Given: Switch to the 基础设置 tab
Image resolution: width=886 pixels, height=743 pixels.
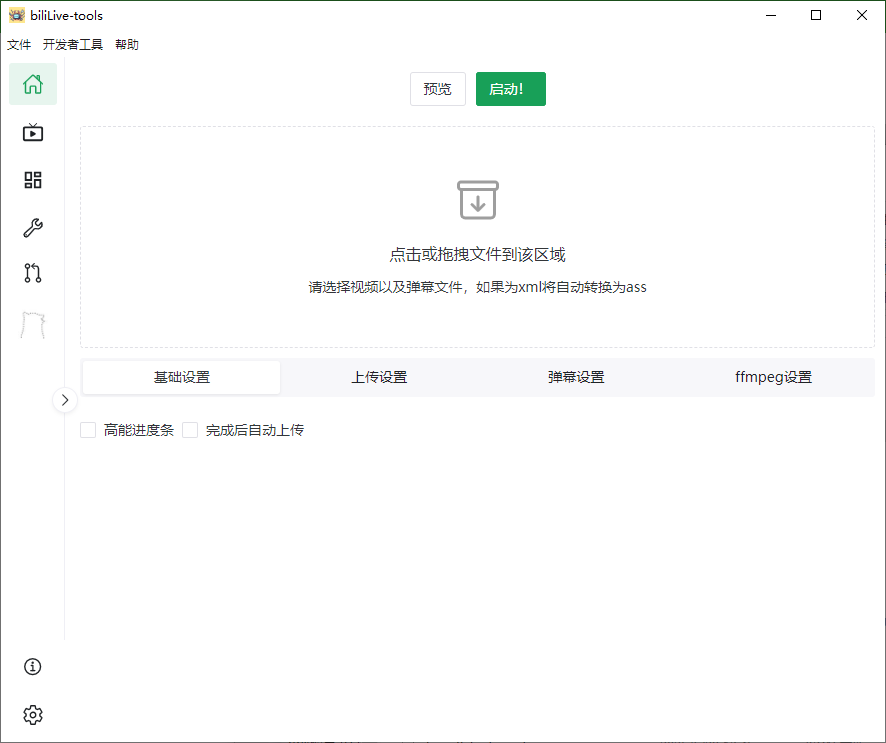Looking at the screenshot, I should 181,377.
